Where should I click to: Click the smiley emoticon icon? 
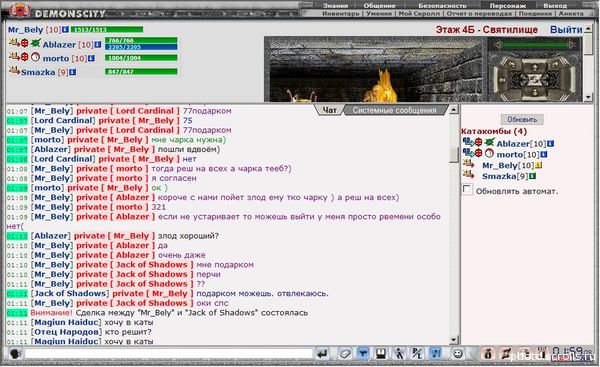pos(458,354)
